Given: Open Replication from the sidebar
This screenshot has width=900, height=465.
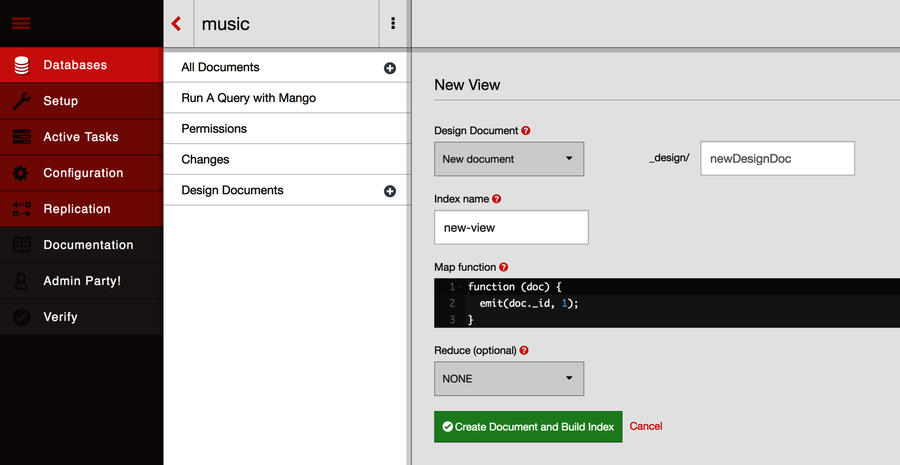Looking at the screenshot, I should pyautogui.click(x=82, y=210).
